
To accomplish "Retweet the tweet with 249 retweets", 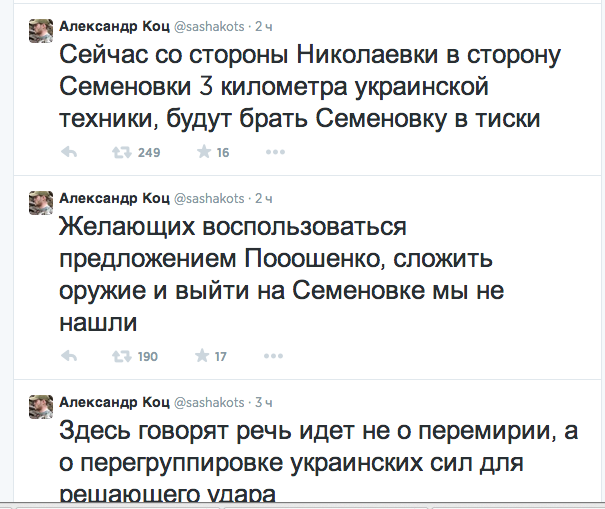I will click(x=120, y=153).
